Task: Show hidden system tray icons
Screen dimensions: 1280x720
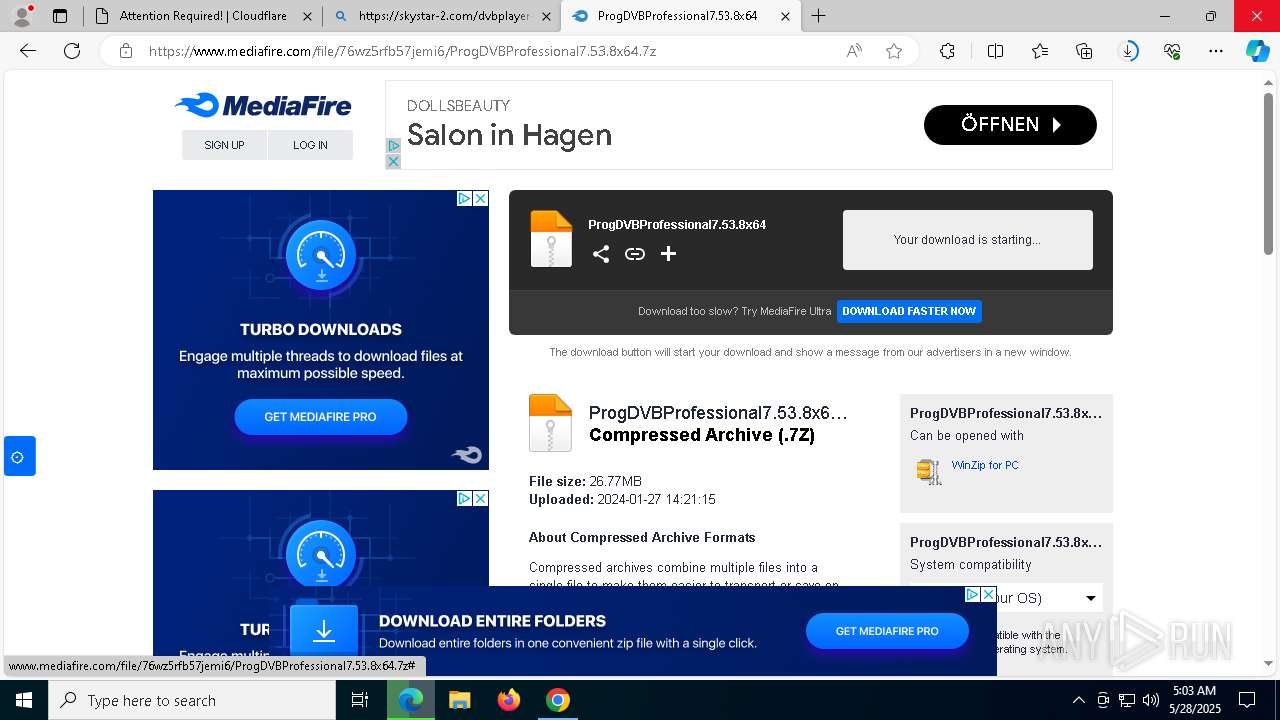Action: pyautogui.click(x=1078, y=700)
